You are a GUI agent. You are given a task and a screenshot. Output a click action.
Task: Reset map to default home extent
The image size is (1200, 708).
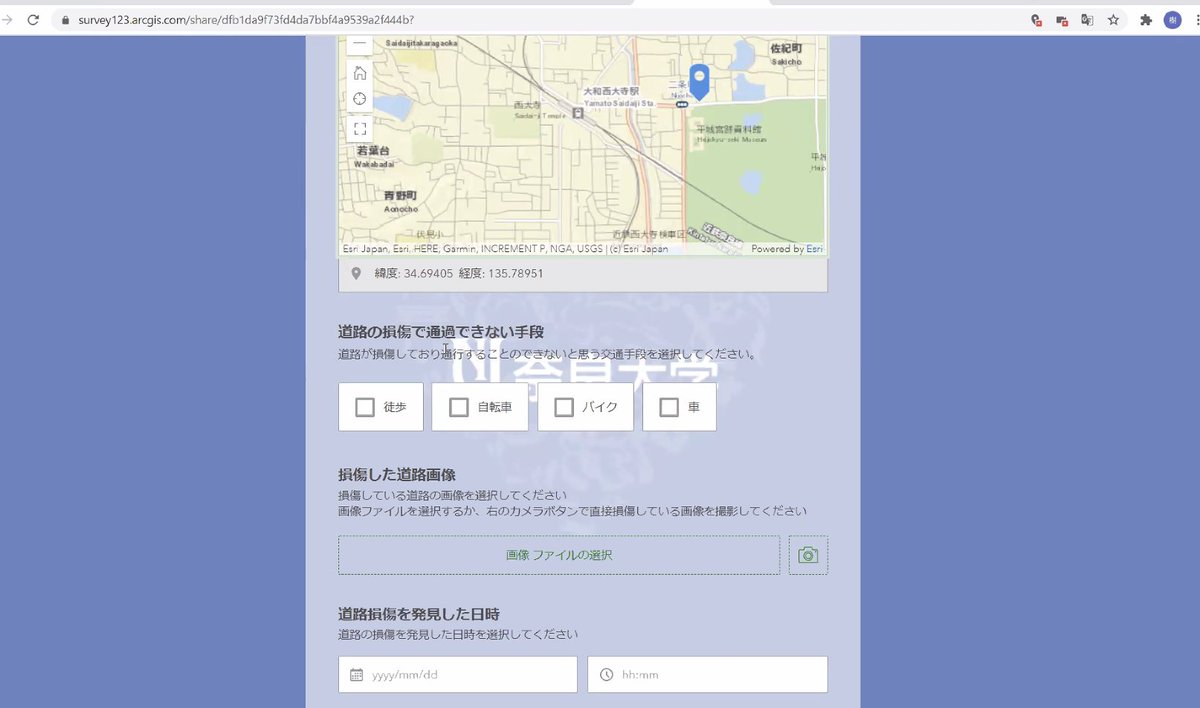(359, 72)
